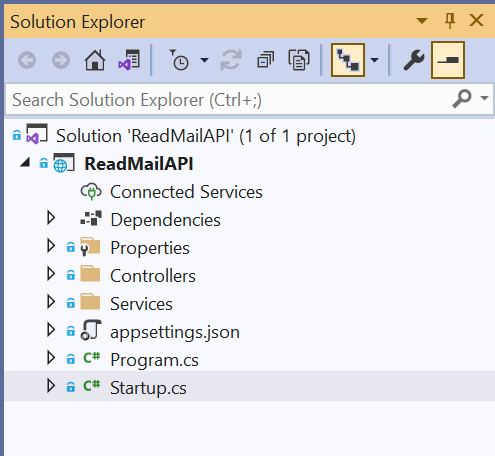Screen dimensions: 495x456
Task: Select the Program.cs file
Action: coord(154,360)
